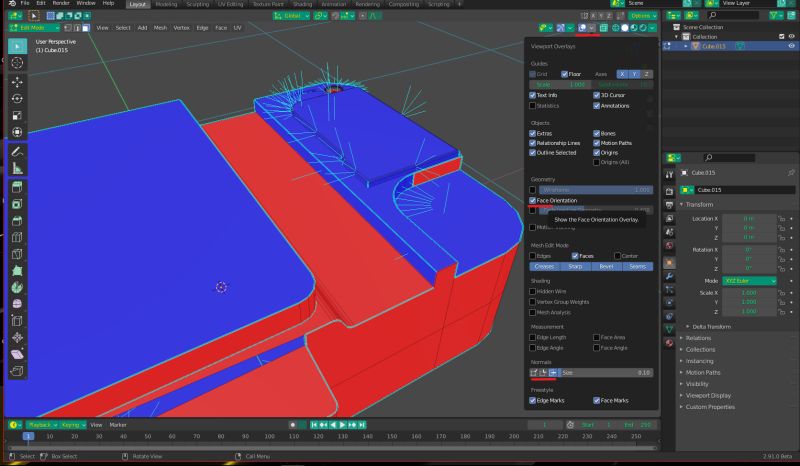The height and width of the screenshot is (466, 800).
Task: Activate the Scale tool
Action: pos(17,115)
